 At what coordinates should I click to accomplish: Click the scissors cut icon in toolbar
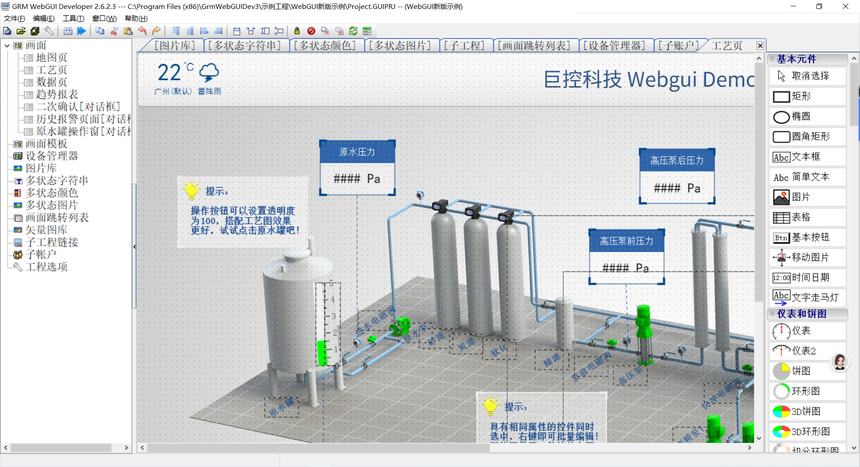[x=113, y=32]
